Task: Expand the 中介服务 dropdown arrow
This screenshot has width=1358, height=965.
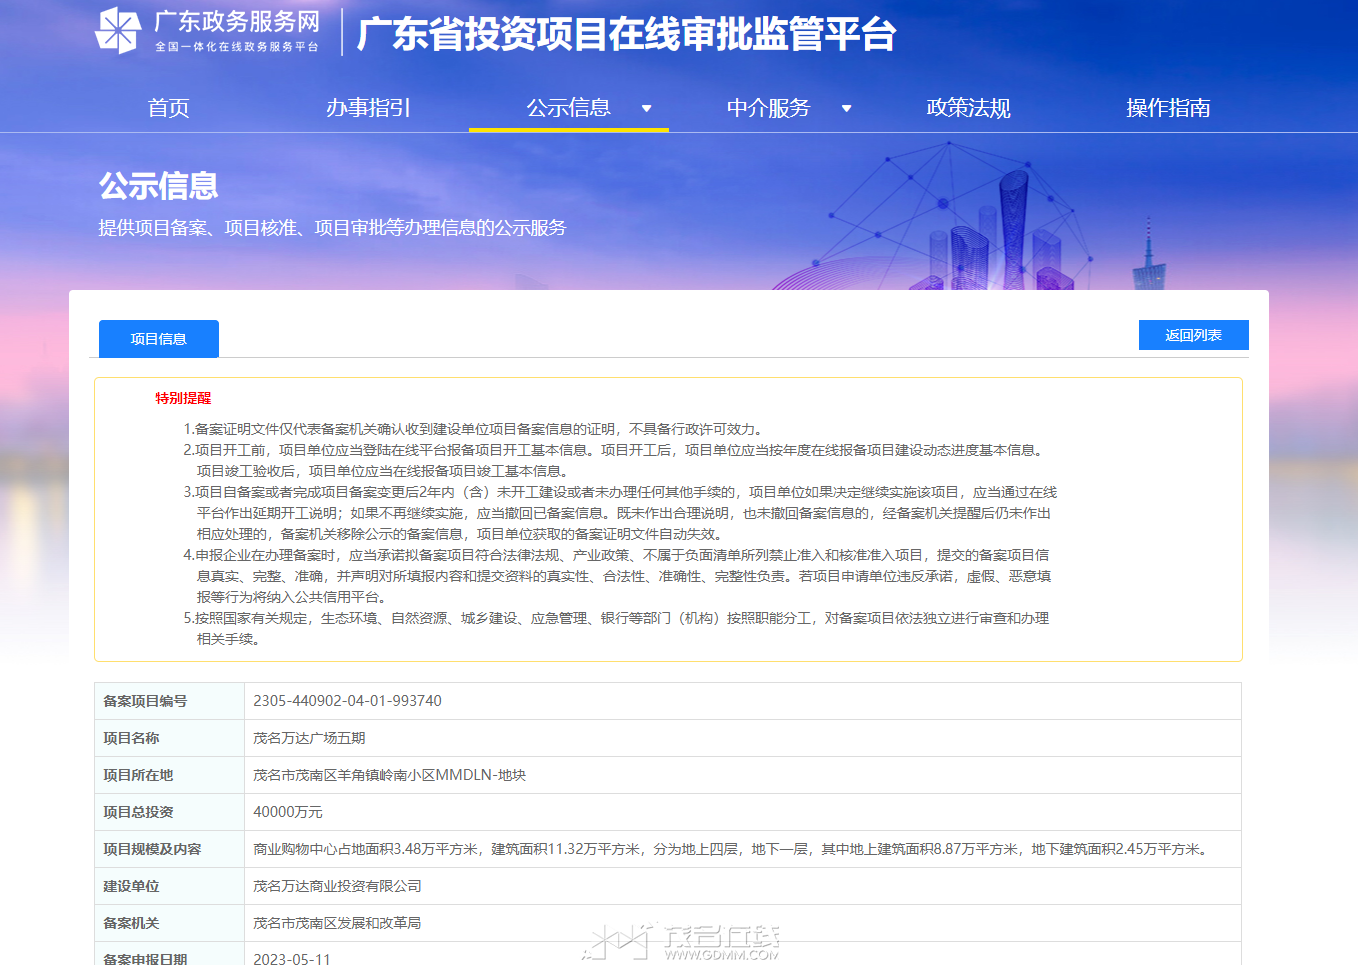Action: pyautogui.click(x=846, y=108)
